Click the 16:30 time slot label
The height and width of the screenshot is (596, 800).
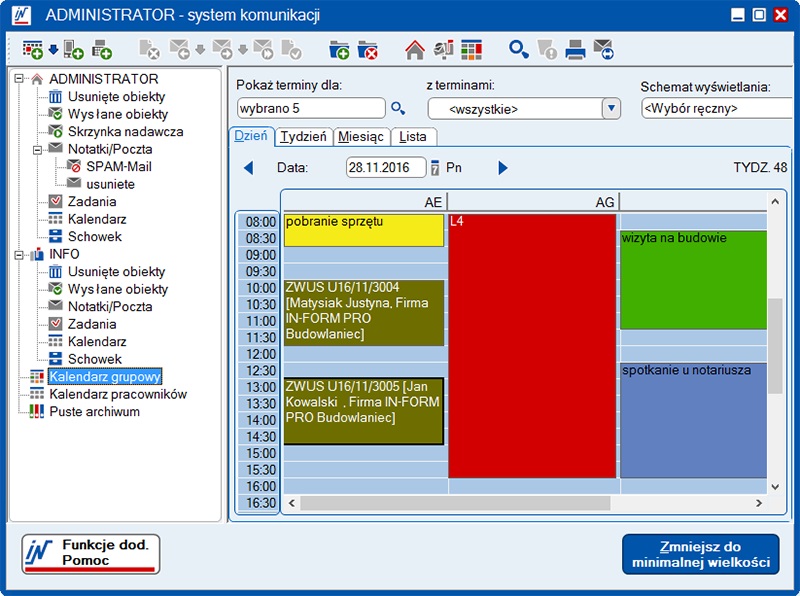pos(260,503)
